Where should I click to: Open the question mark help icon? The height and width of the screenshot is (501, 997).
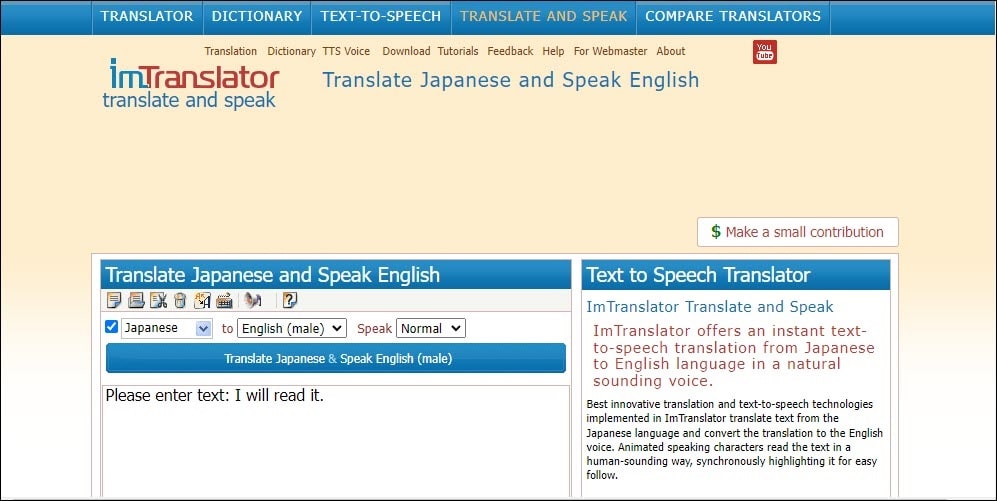[290, 300]
